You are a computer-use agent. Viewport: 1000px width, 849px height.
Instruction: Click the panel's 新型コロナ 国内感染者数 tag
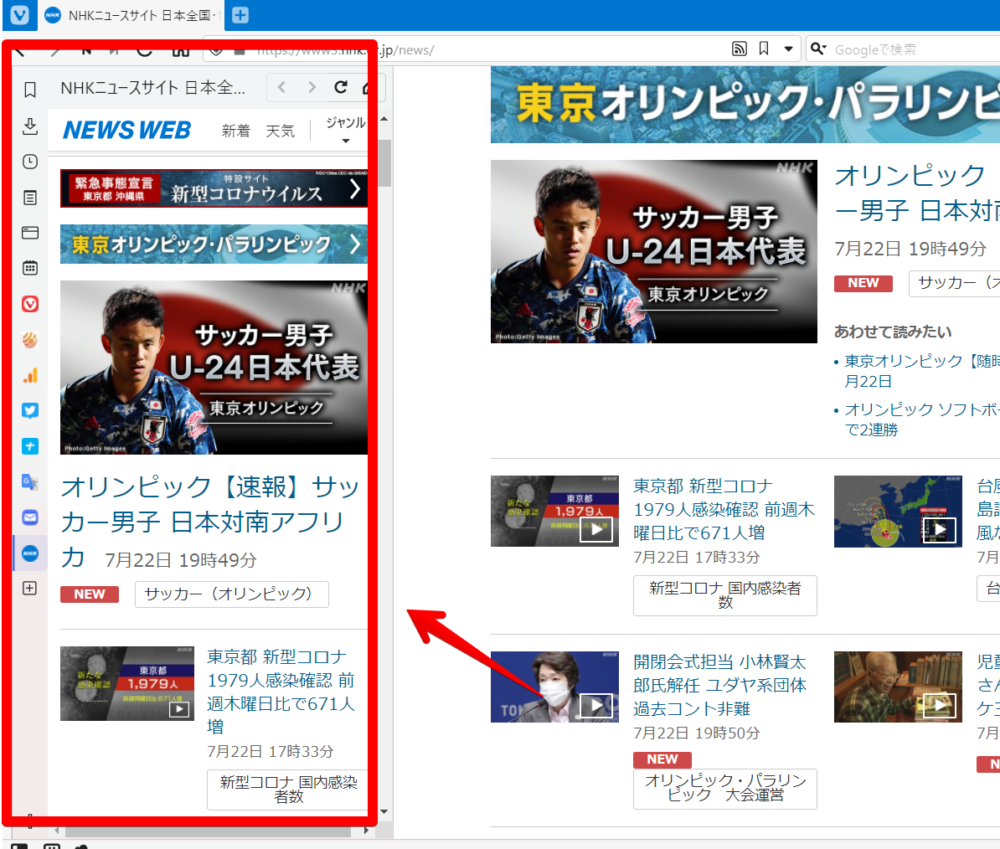pyautogui.click(x=288, y=790)
